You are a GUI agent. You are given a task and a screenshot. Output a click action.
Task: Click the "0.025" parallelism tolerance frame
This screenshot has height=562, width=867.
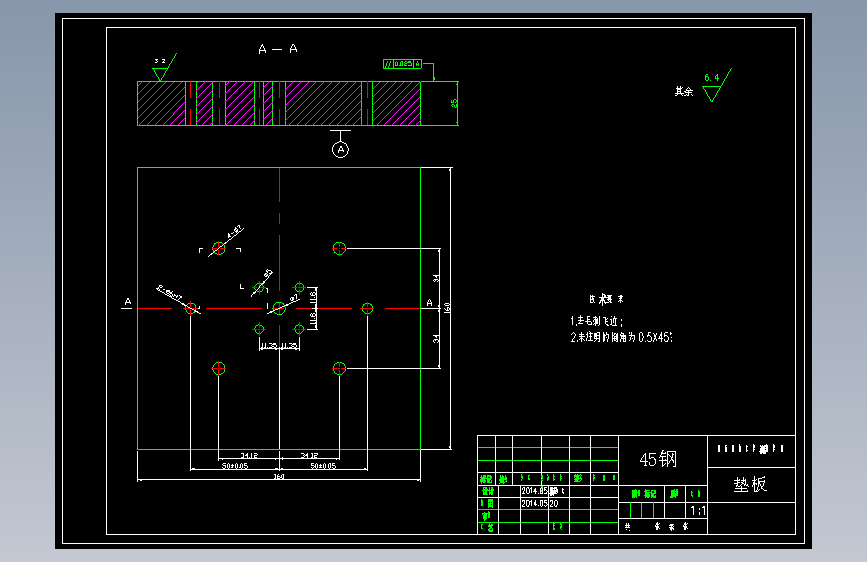403,64
